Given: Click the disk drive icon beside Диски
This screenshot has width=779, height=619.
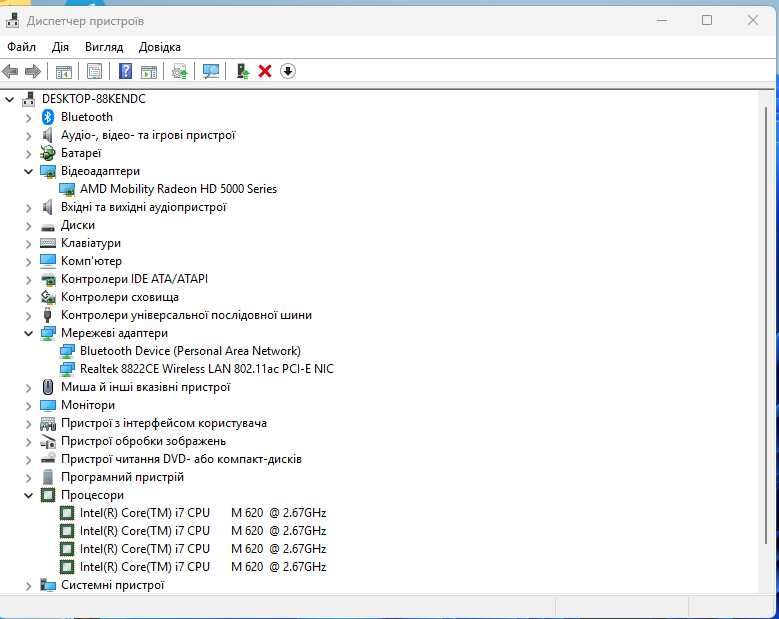Looking at the screenshot, I should [x=48, y=226].
